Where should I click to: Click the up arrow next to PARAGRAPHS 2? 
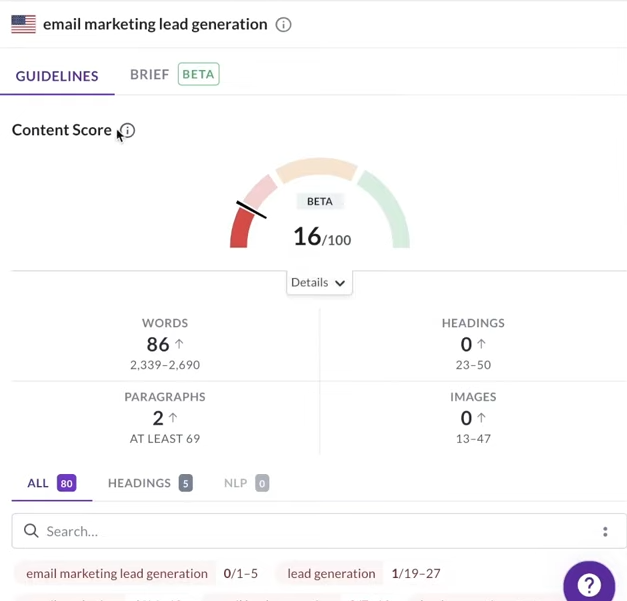coord(173,418)
